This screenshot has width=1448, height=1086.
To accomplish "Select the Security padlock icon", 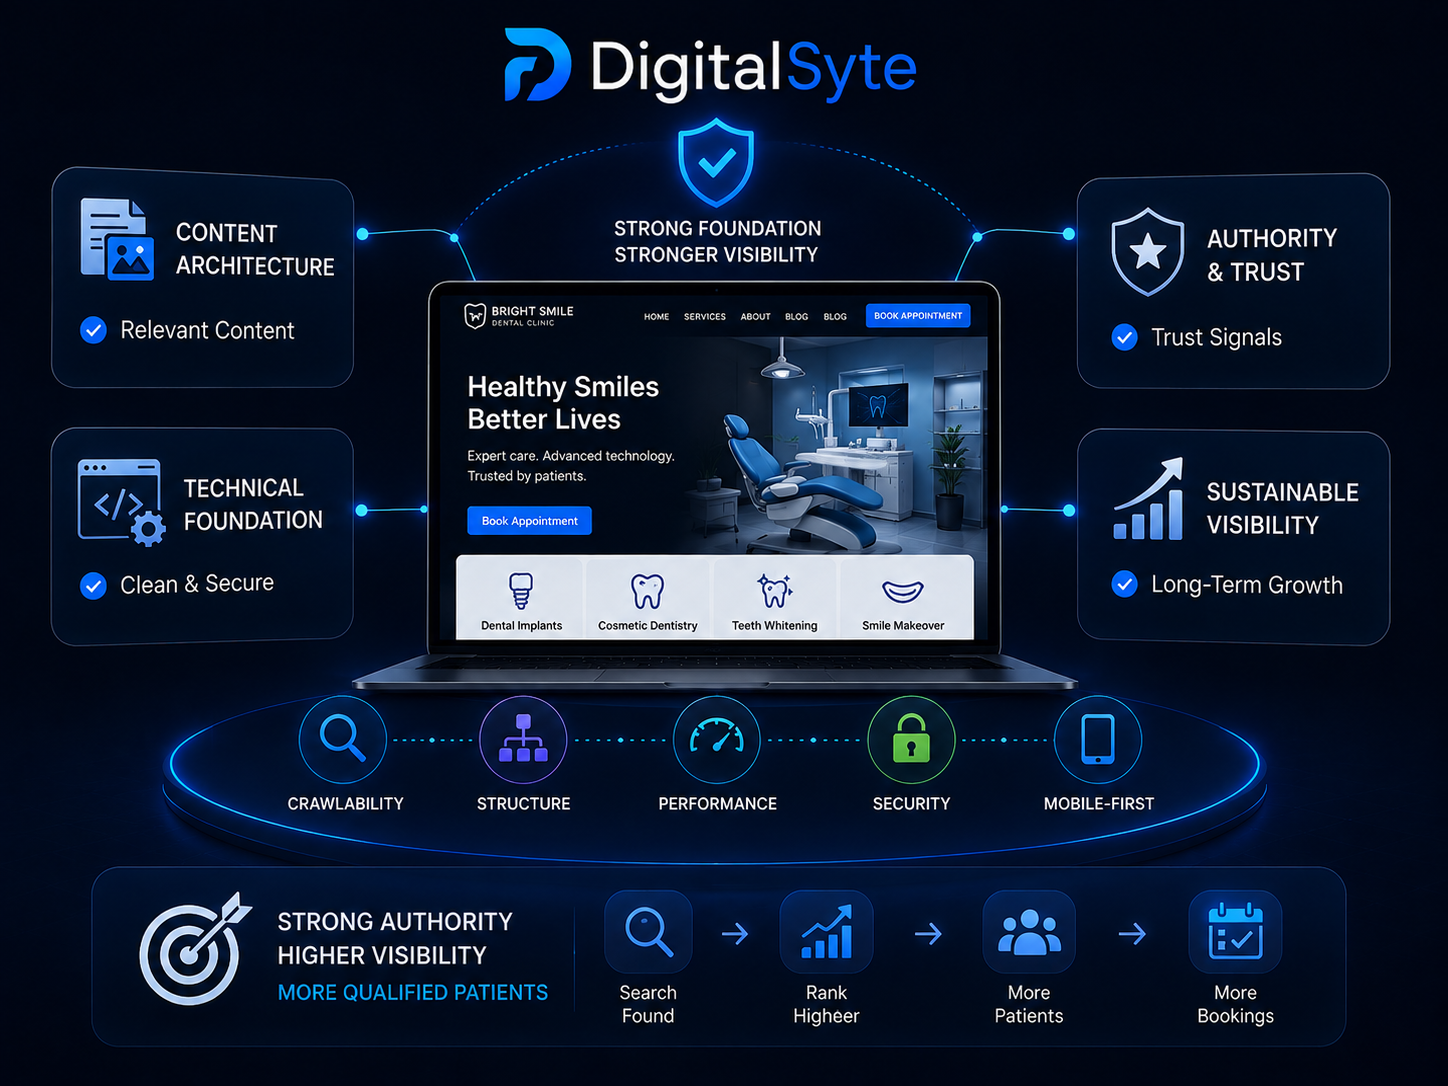I will pyautogui.click(x=911, y=740).
